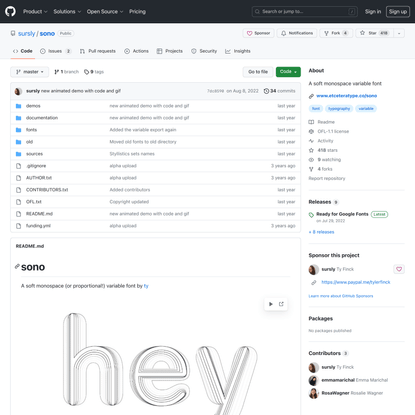Open the Activity link
Image resolution: width=415 pixels, height=415 pixels.
[321, 141]
